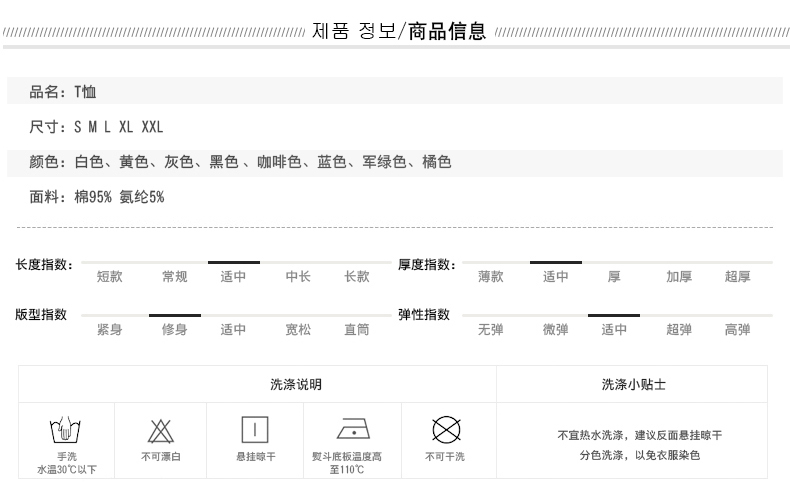Click the hang-dry square icon
This screenshot has height=484, width=790.
[255, 430]
